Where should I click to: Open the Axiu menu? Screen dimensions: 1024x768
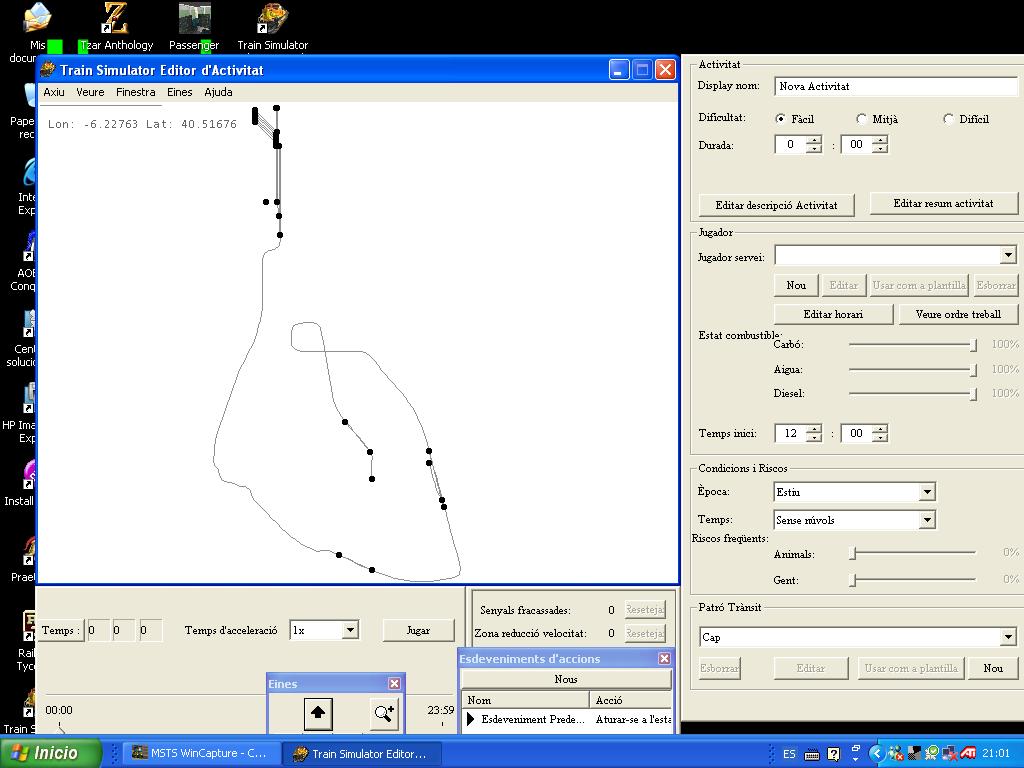[x=54, y=92]
